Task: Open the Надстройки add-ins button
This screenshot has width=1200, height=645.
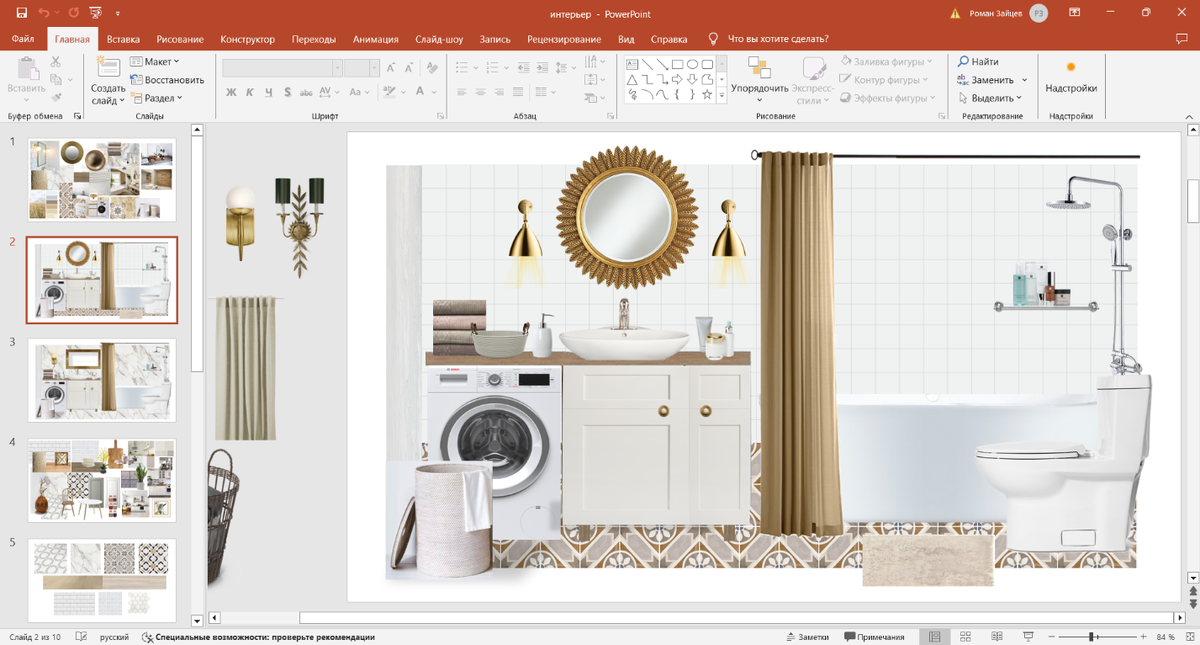Action: tap(1071, 77)
